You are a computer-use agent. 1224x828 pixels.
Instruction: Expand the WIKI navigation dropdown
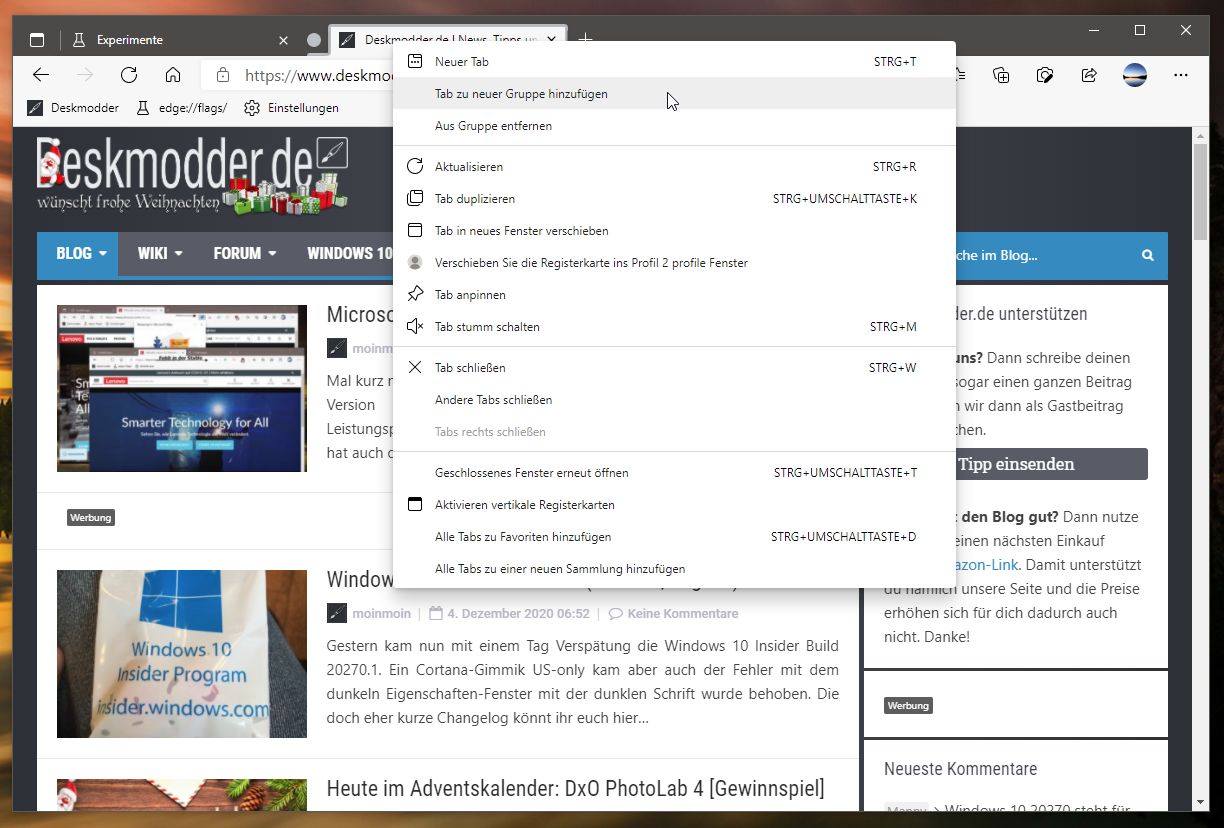[x=161, y=254]
